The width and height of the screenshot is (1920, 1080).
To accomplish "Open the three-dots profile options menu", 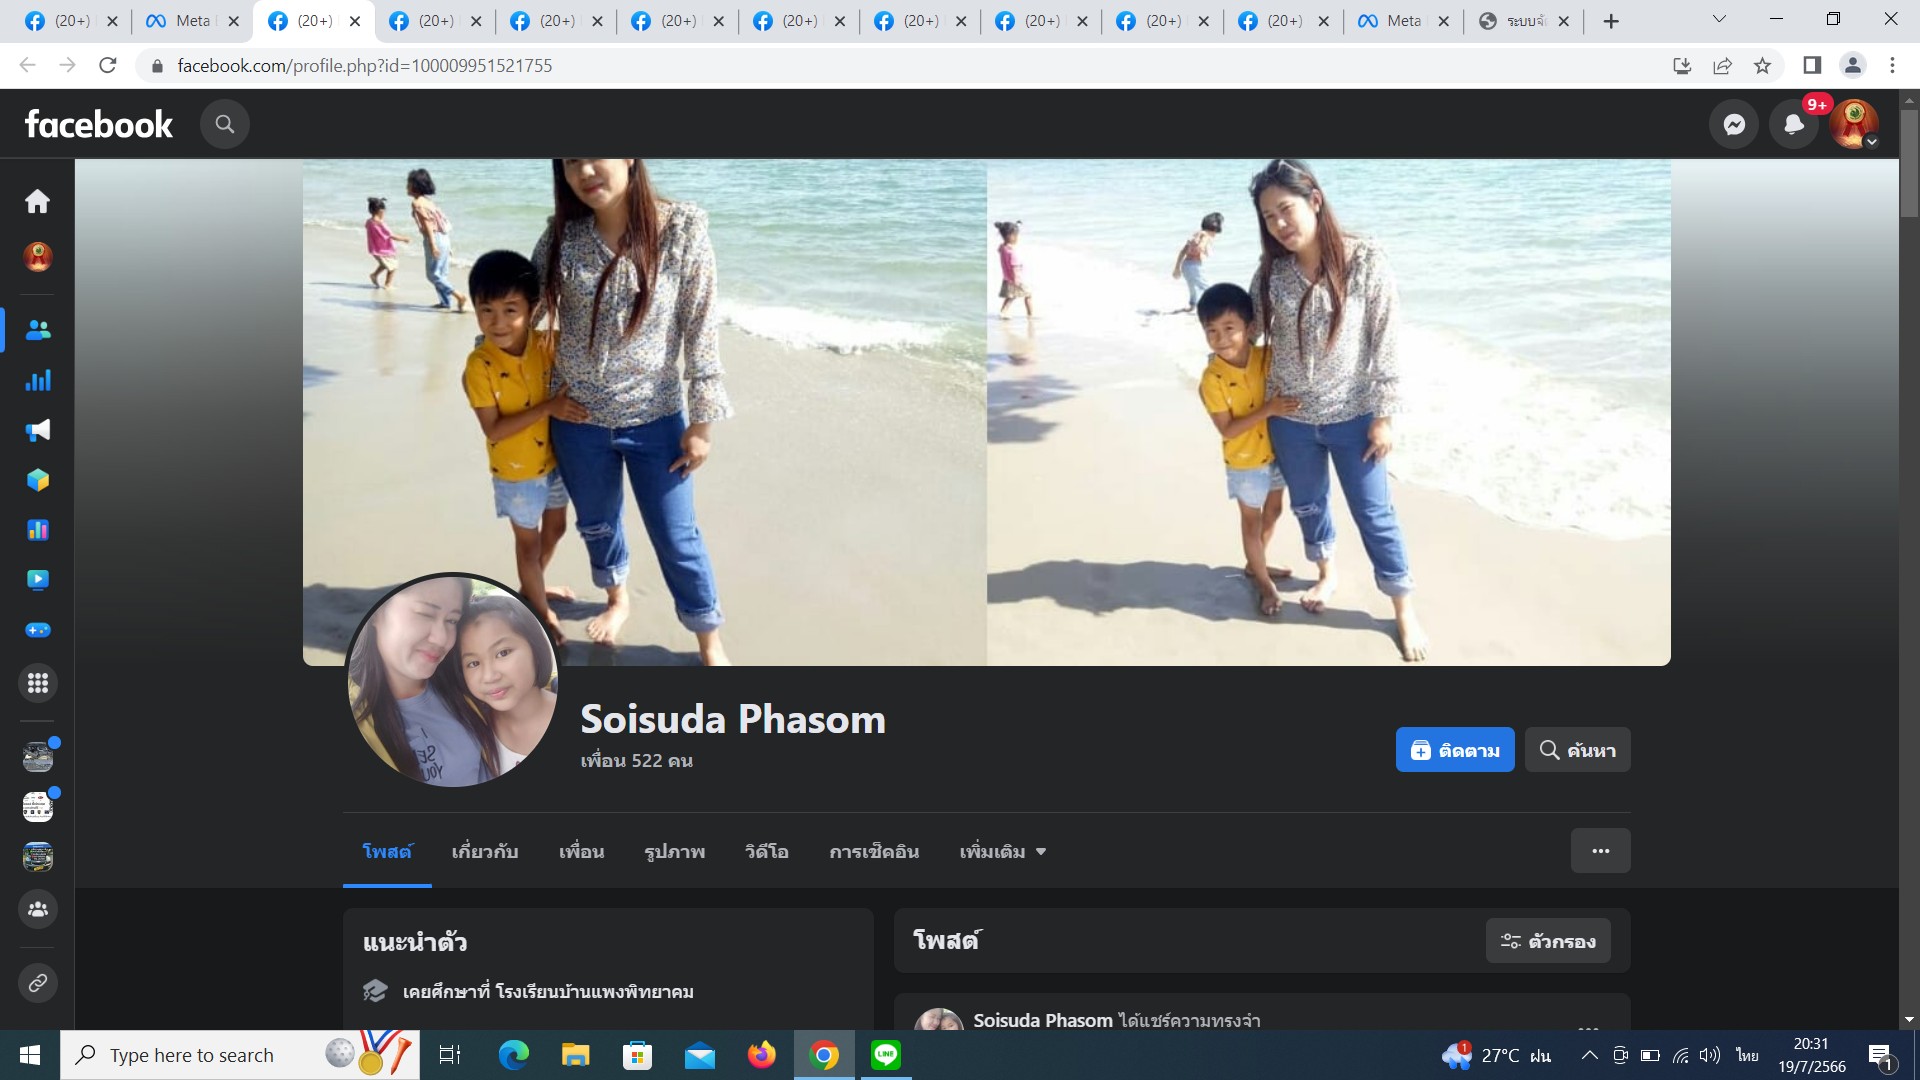I will pos(1600,851).
